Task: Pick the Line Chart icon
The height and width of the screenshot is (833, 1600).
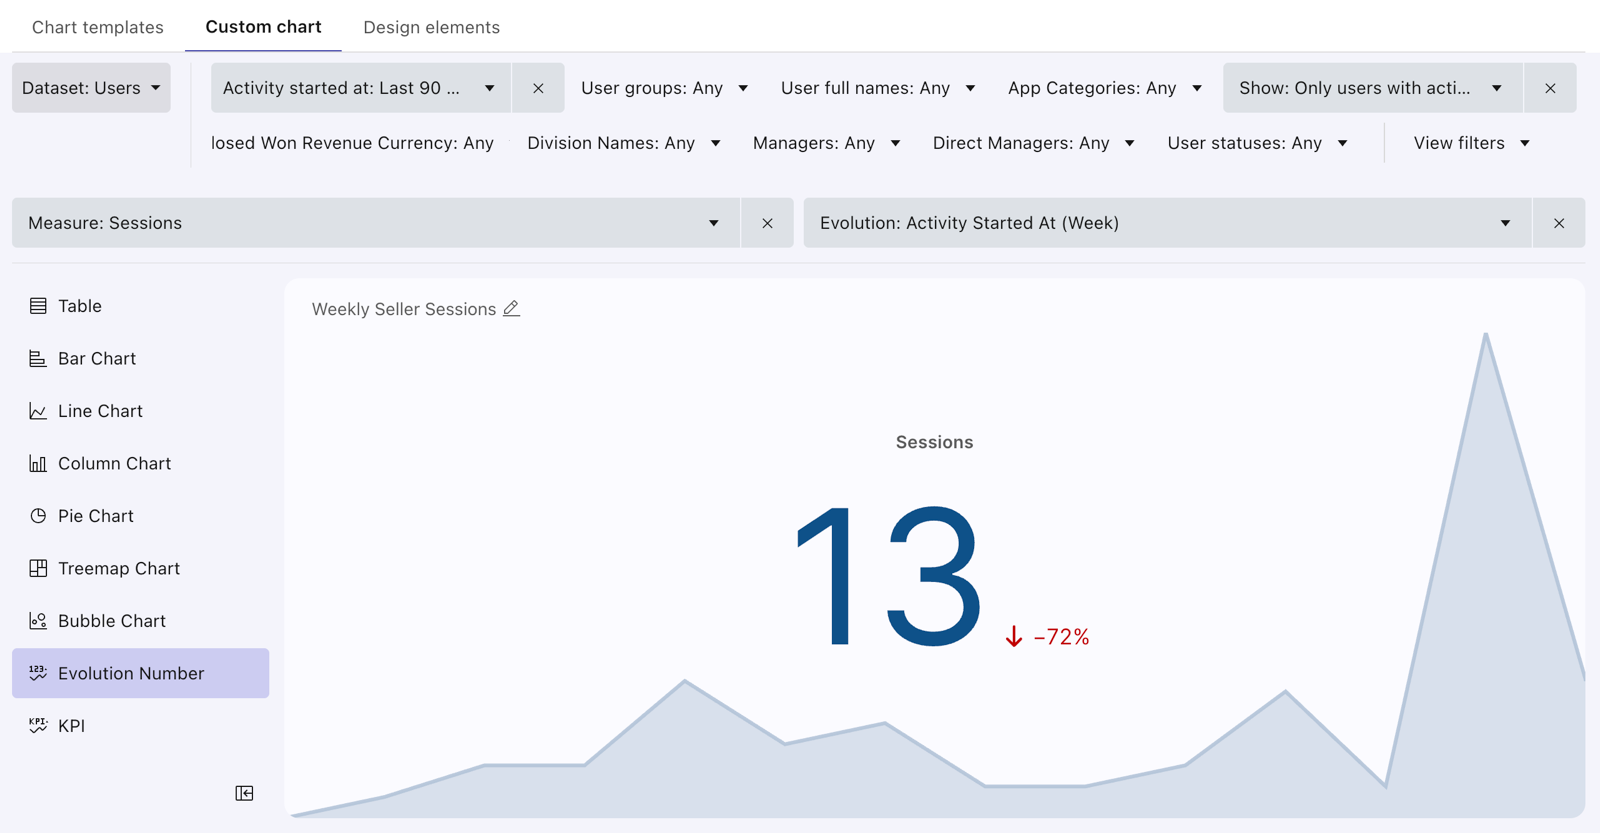Action: [x=38, y=411]
